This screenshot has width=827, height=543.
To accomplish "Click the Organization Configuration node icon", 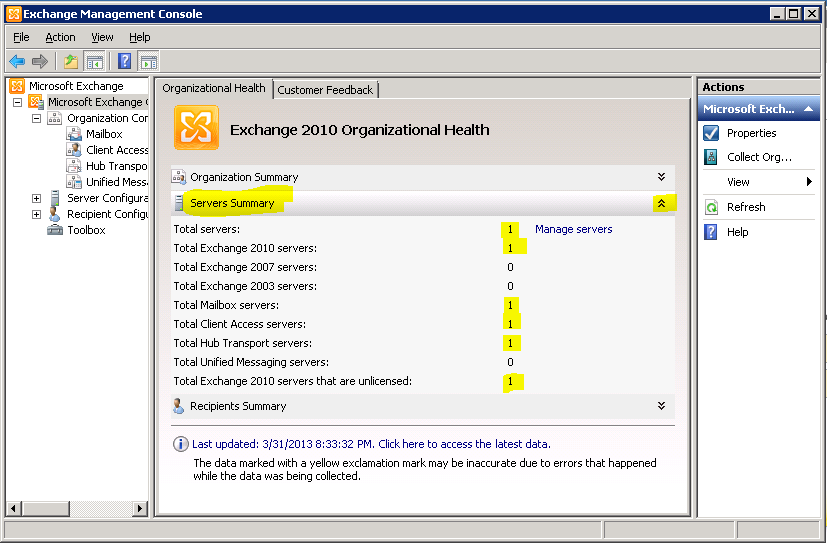I will [x=55, y=118].
